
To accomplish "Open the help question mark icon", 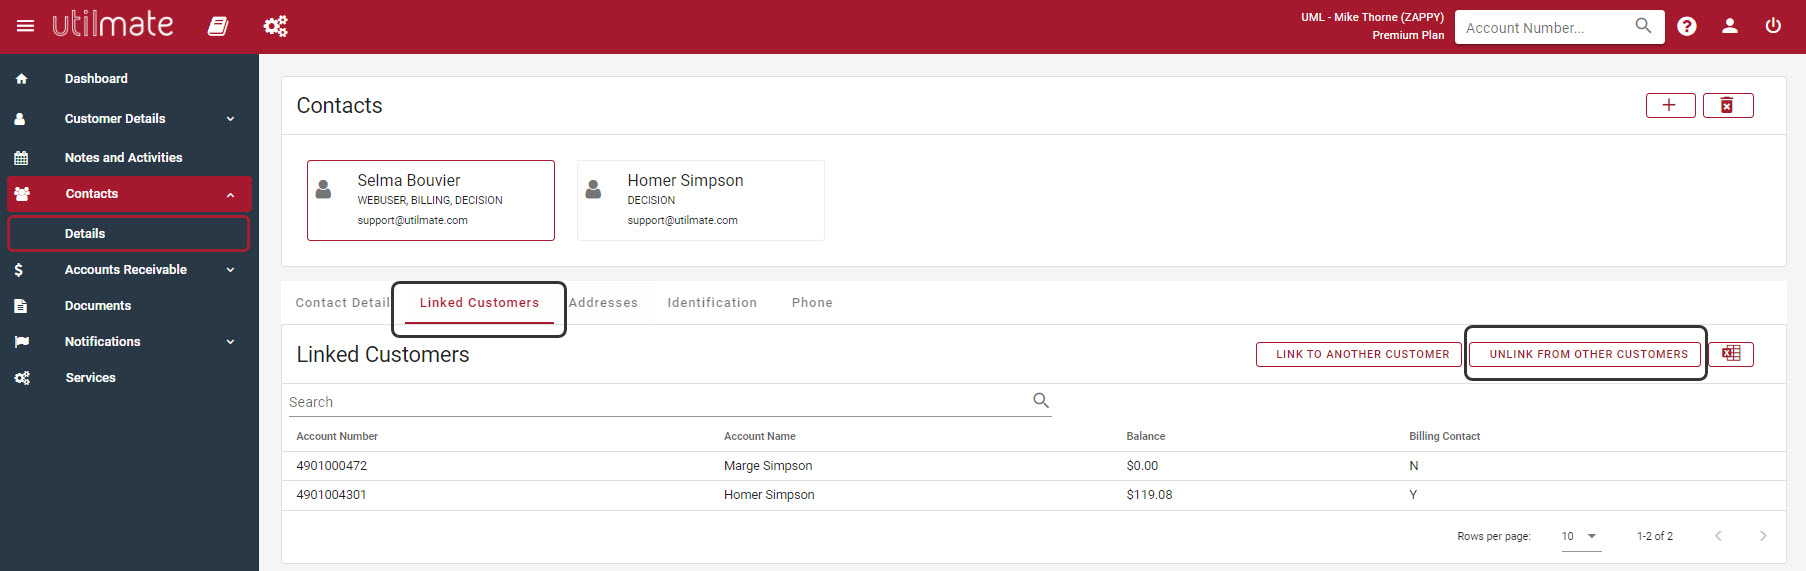I will tap(1687, 27).
